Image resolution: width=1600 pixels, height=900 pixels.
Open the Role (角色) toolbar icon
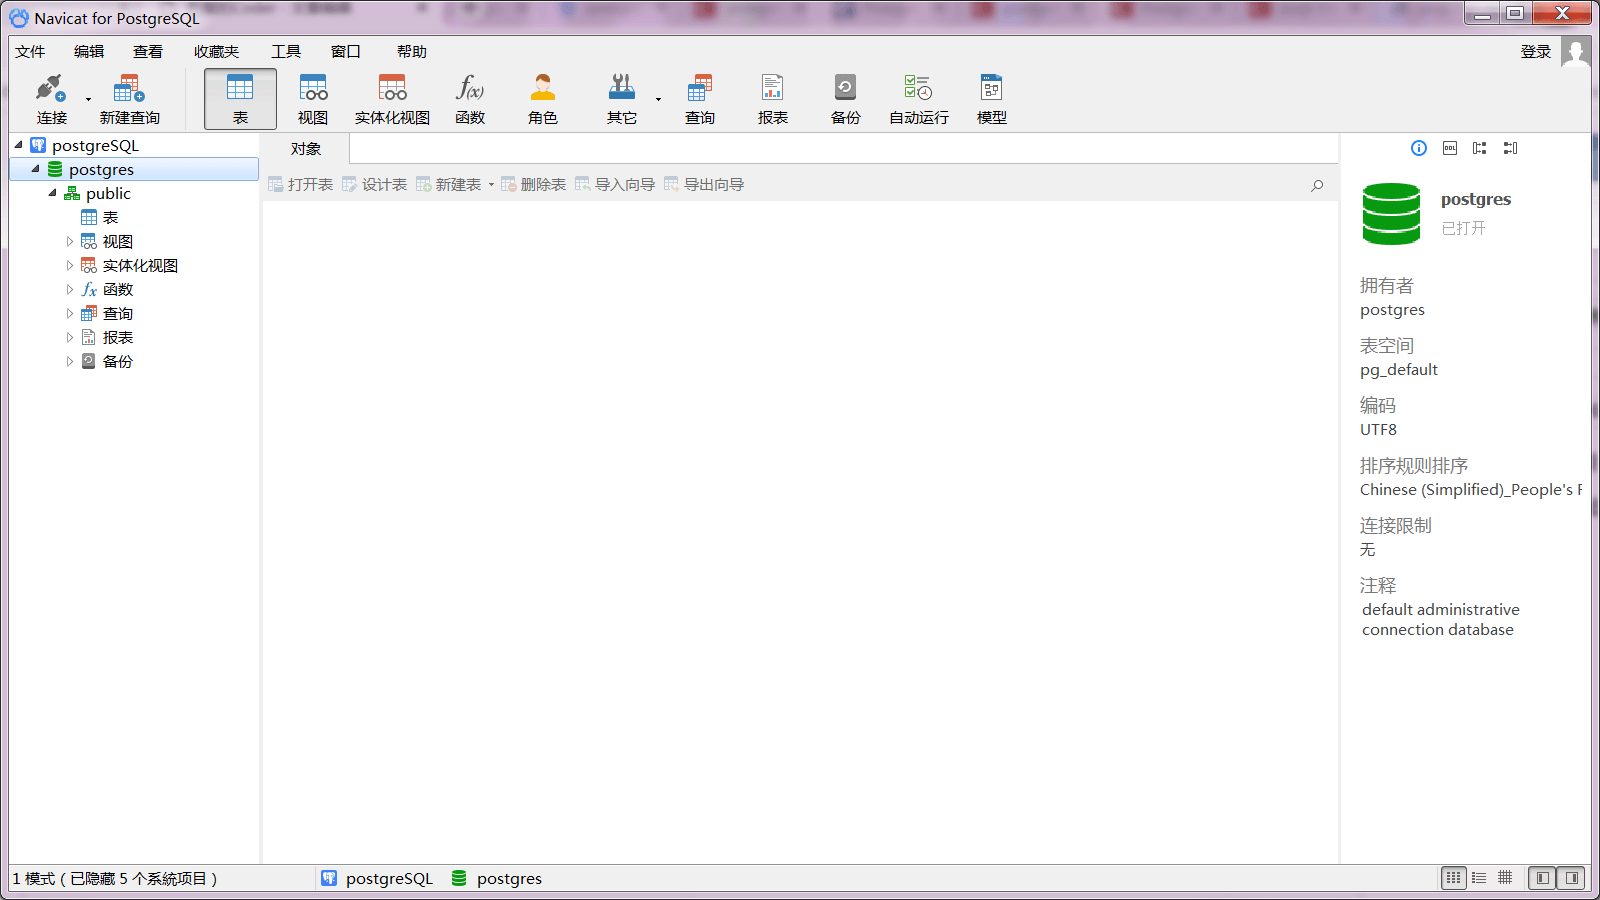(x=543, y=99)
